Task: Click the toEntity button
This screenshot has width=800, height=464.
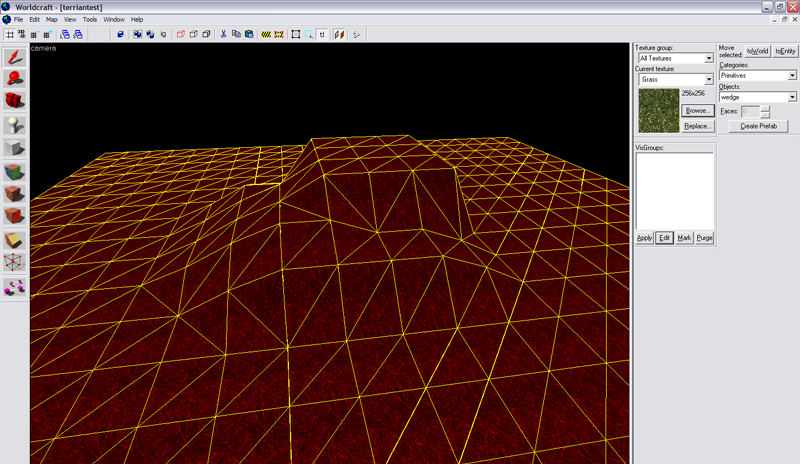Action: (785, 51)
